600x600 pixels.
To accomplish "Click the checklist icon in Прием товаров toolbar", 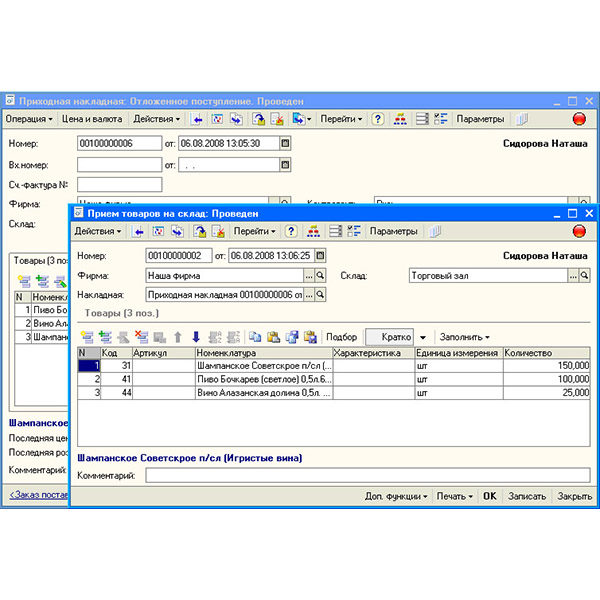I will click(354, 232).
